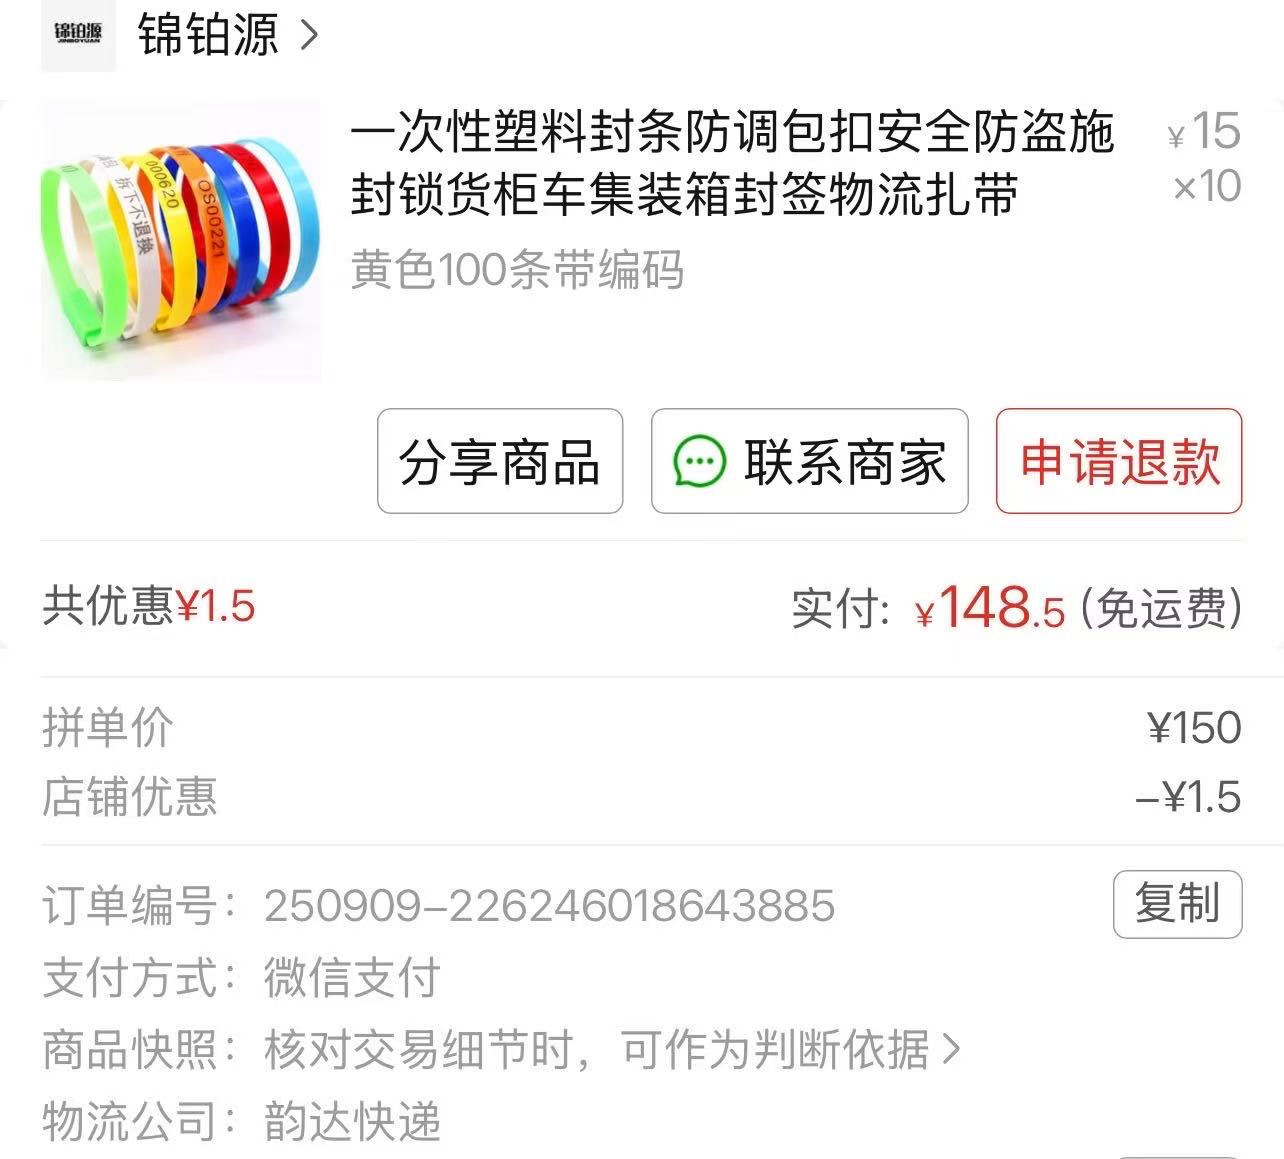
Task: Open product title 一次性塑料封条防调包扣
Action: [732, 163]
